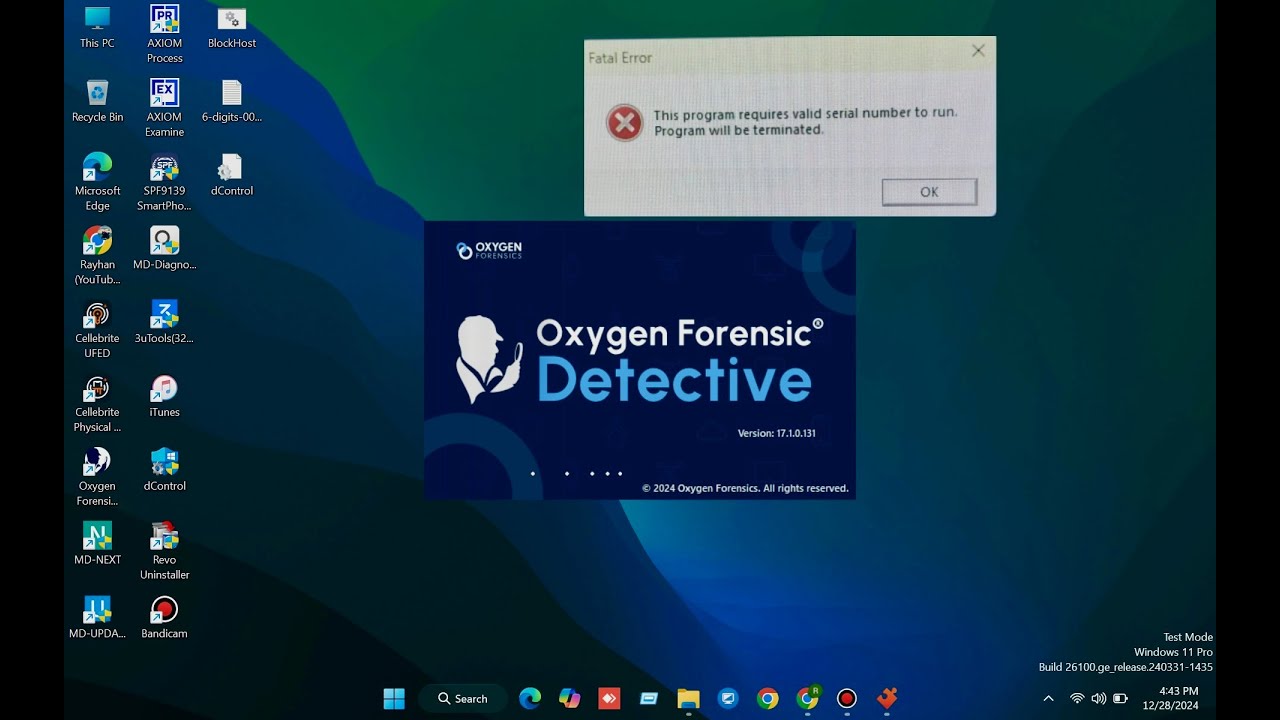
Task: Select the MD-UPDATE desktop shortcut
Action: (97, 618)
